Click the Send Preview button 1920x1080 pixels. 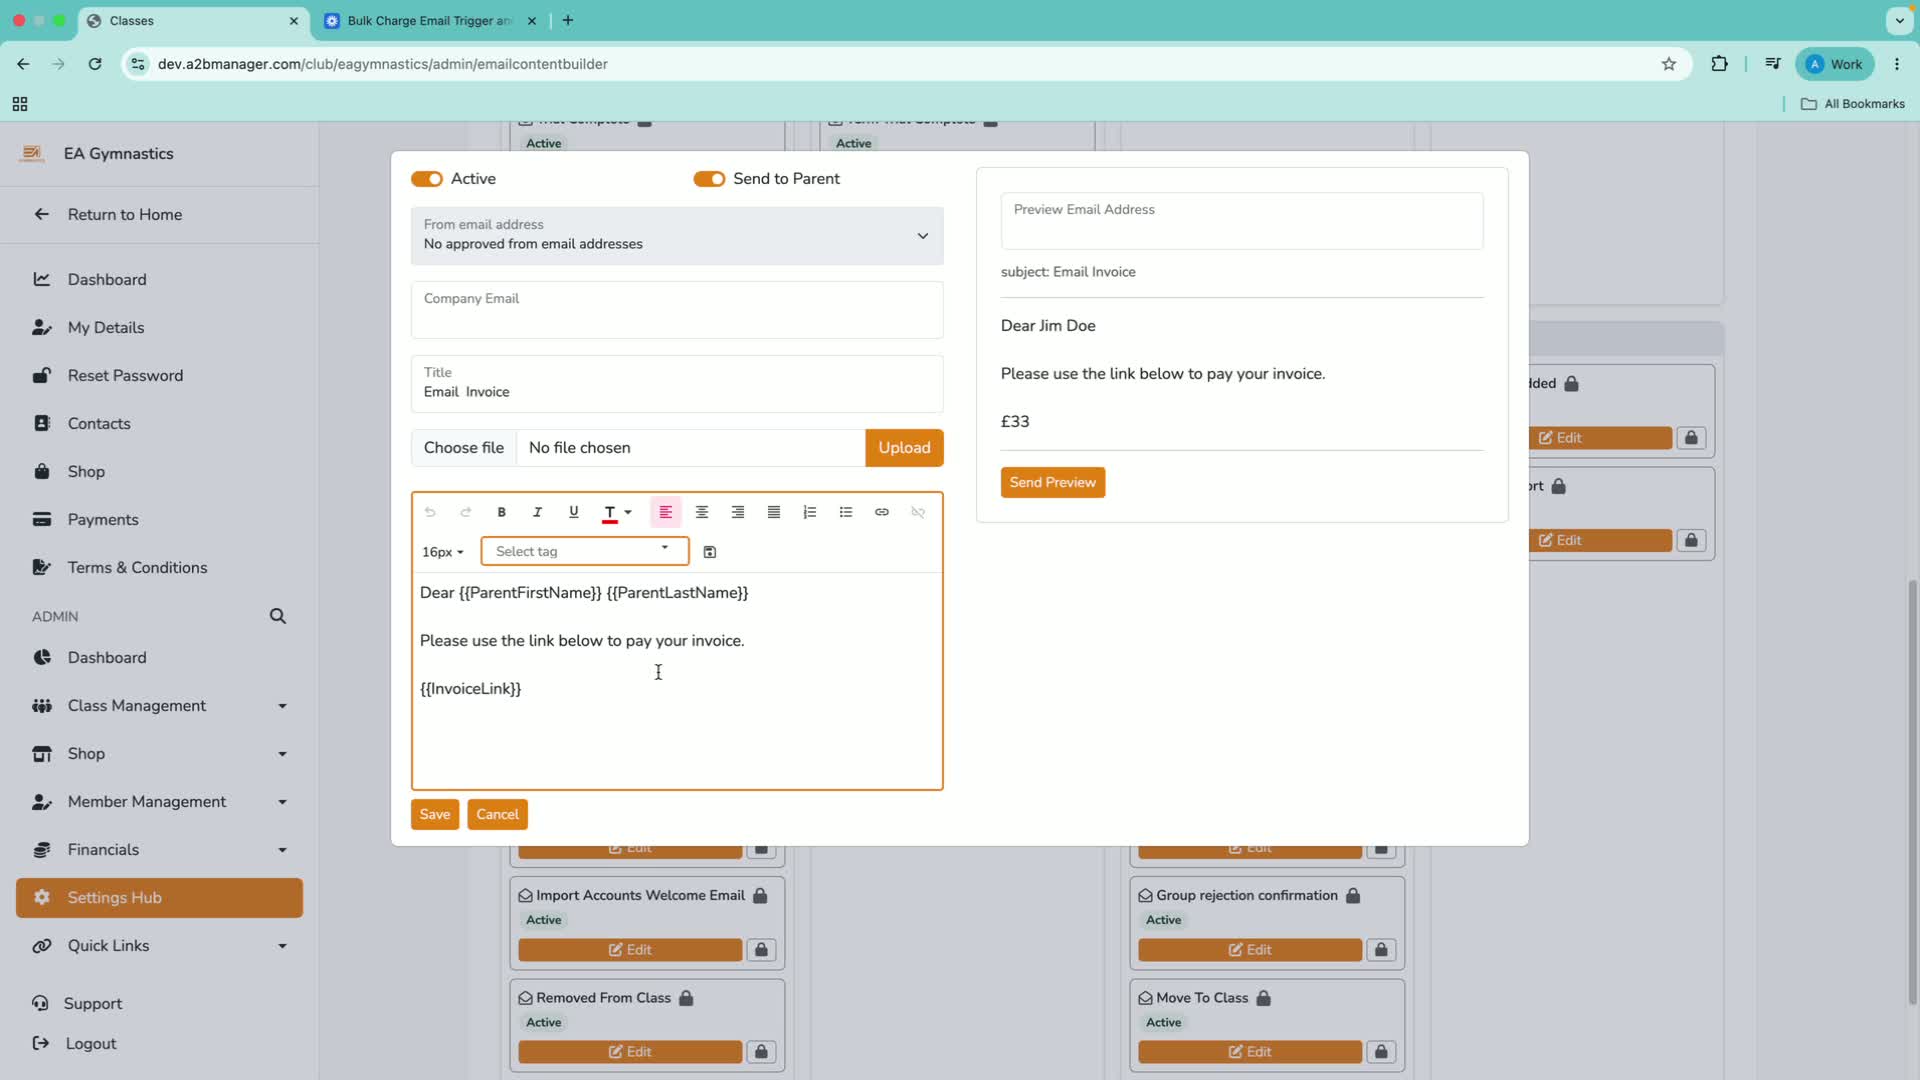coord(1053,483)
